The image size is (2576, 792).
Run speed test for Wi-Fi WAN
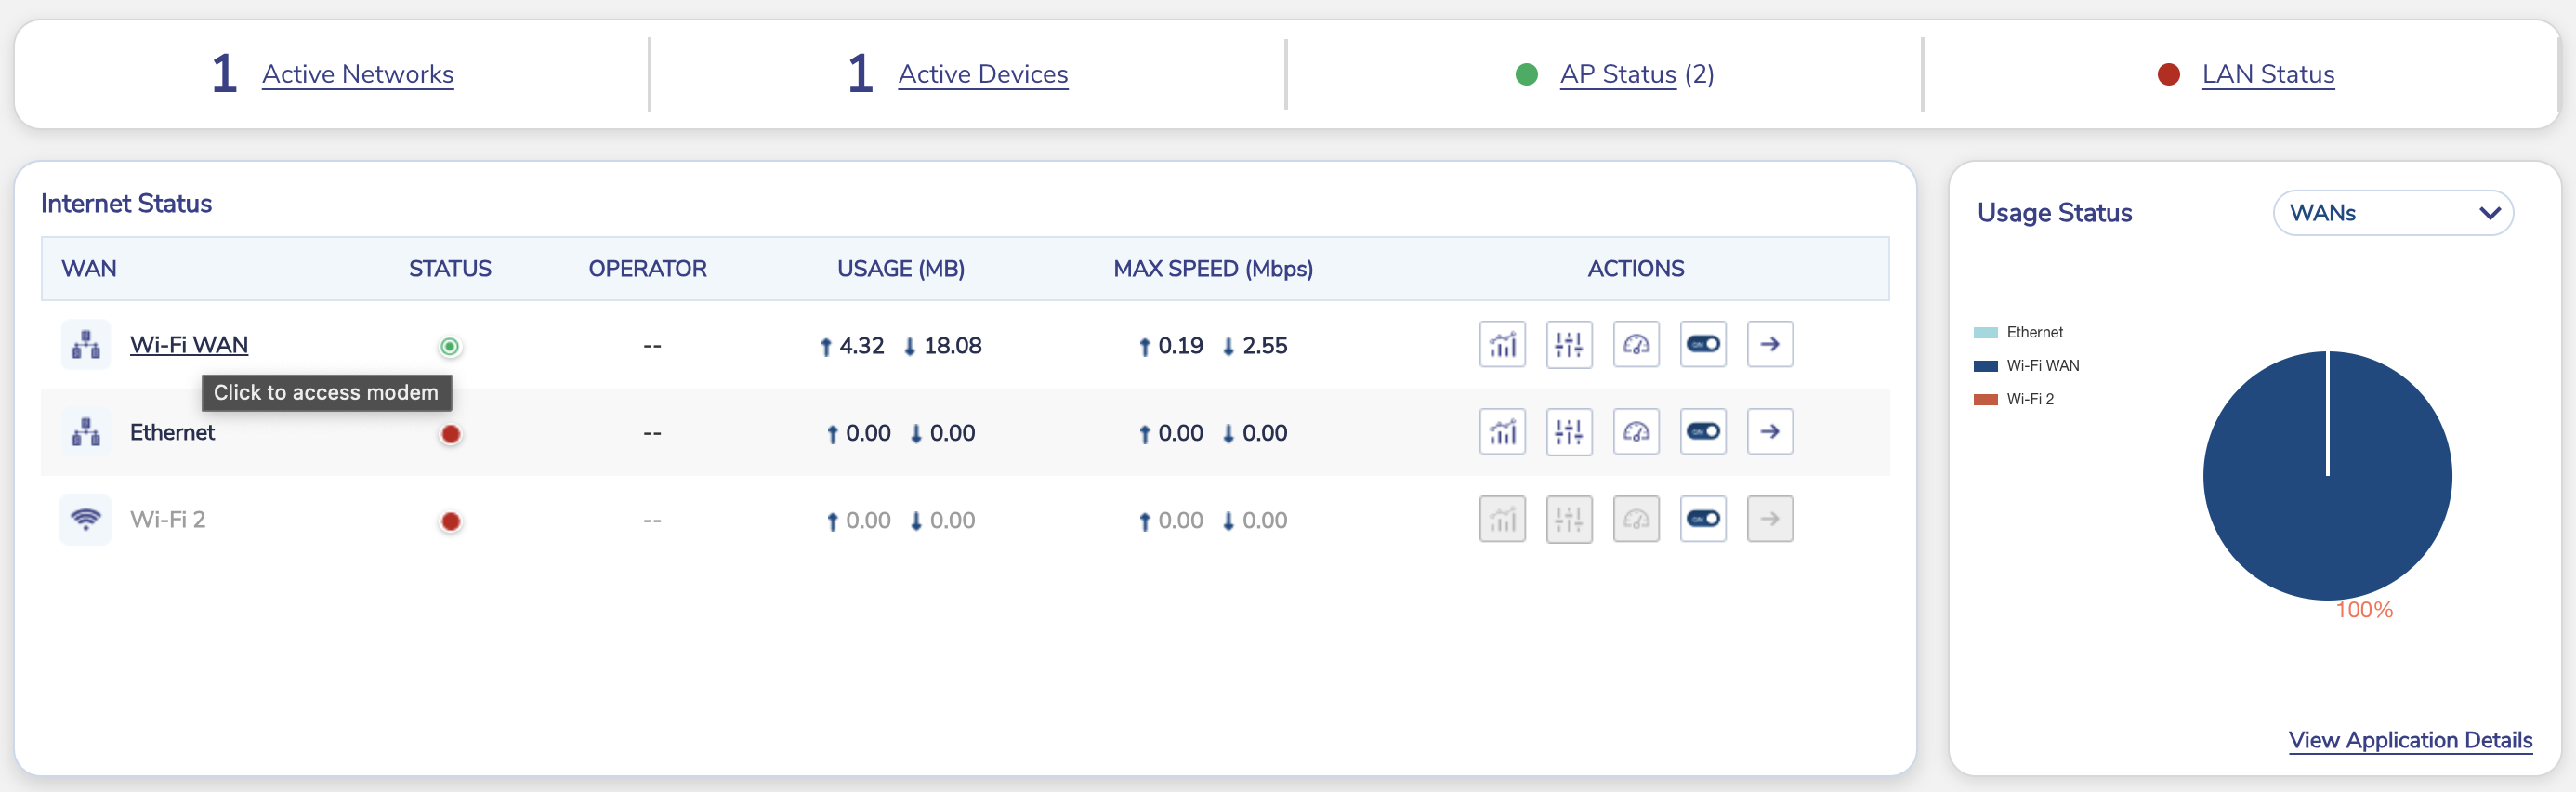pyautogui.click(x=1636, y=345)
